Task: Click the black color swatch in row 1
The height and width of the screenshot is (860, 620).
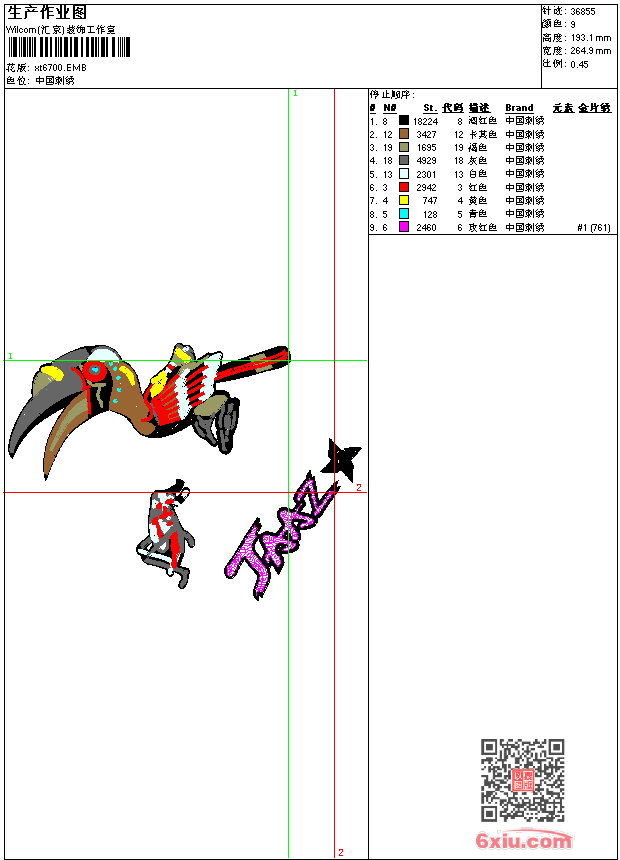Action: (404, 120)
